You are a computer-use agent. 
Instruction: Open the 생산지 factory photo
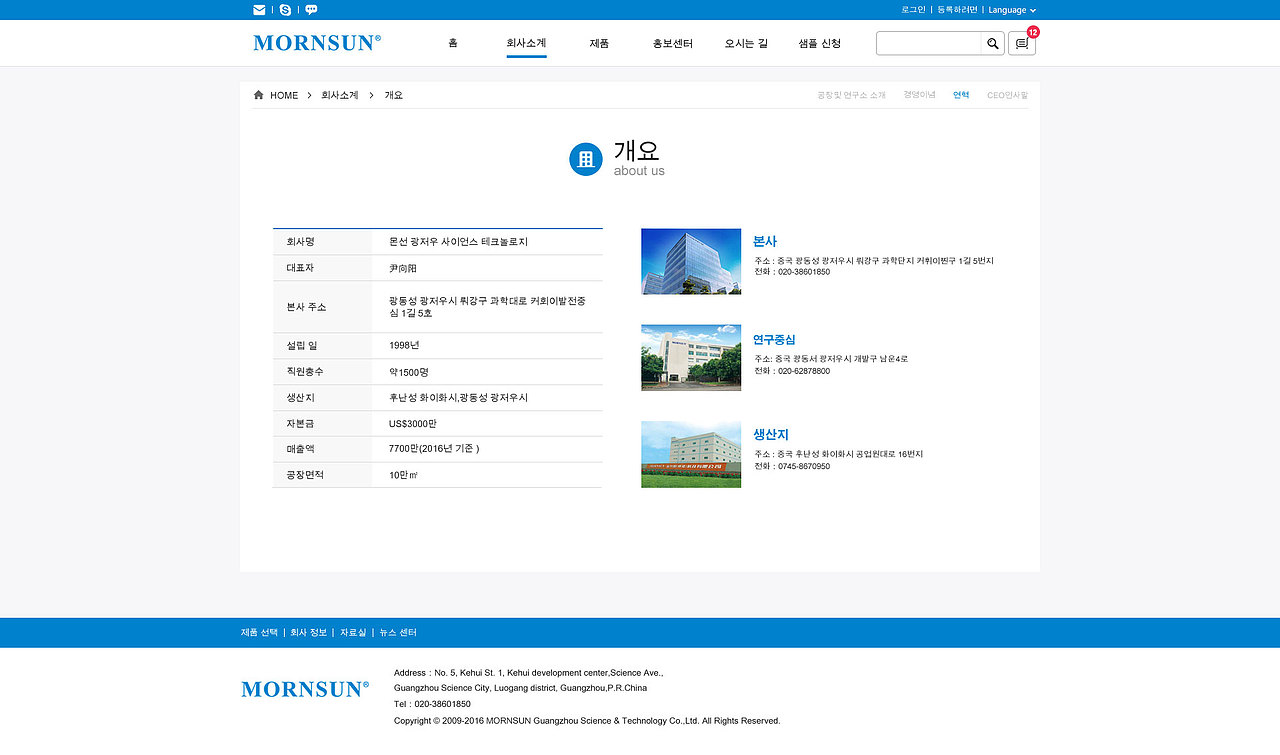(691, 455)
